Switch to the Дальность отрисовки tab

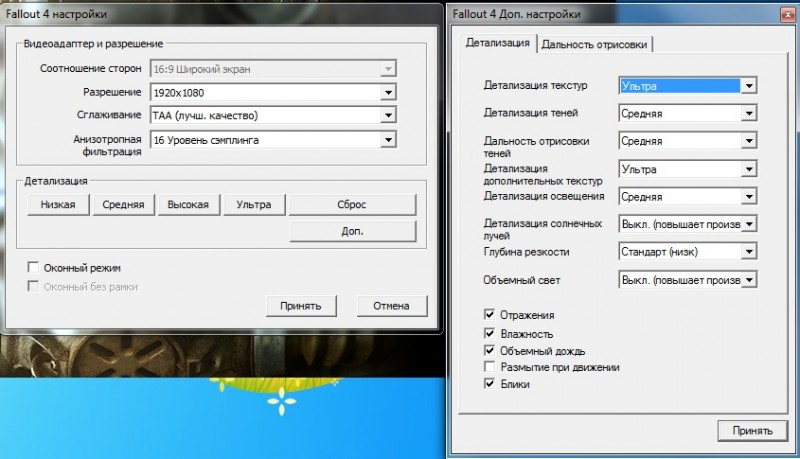click(x=597, y=44)
